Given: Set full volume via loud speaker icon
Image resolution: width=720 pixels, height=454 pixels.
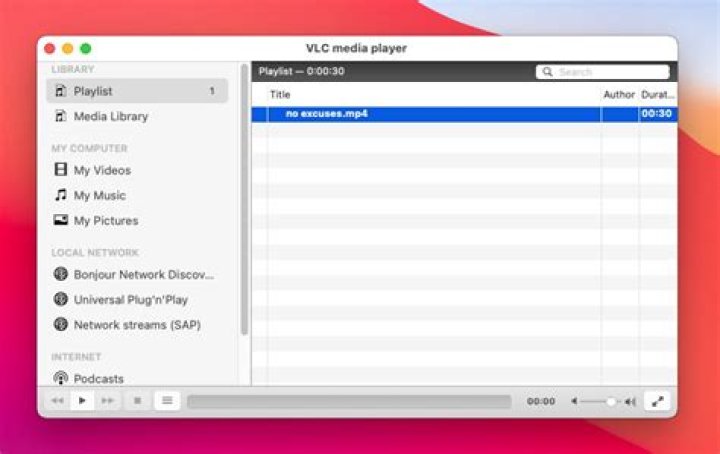Looking at the screenshot, I should point(630,402).
